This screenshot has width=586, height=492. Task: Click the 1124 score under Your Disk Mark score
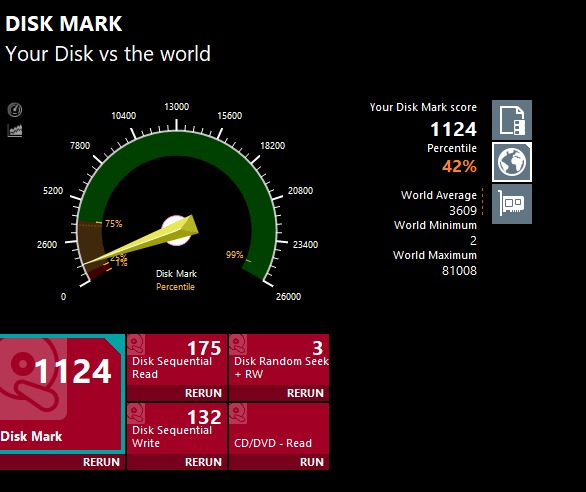pyautogui.click(x=453, y=130)
